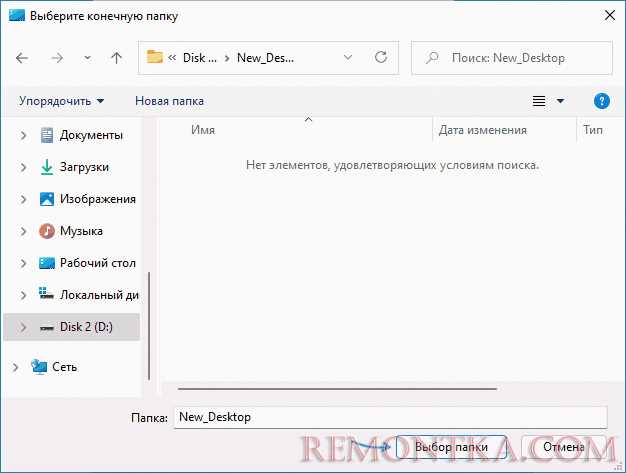Image resolution: width=626 pixels, height=473 pixels.
Task: Click the Сеть network icon
Action: (39, 366)
